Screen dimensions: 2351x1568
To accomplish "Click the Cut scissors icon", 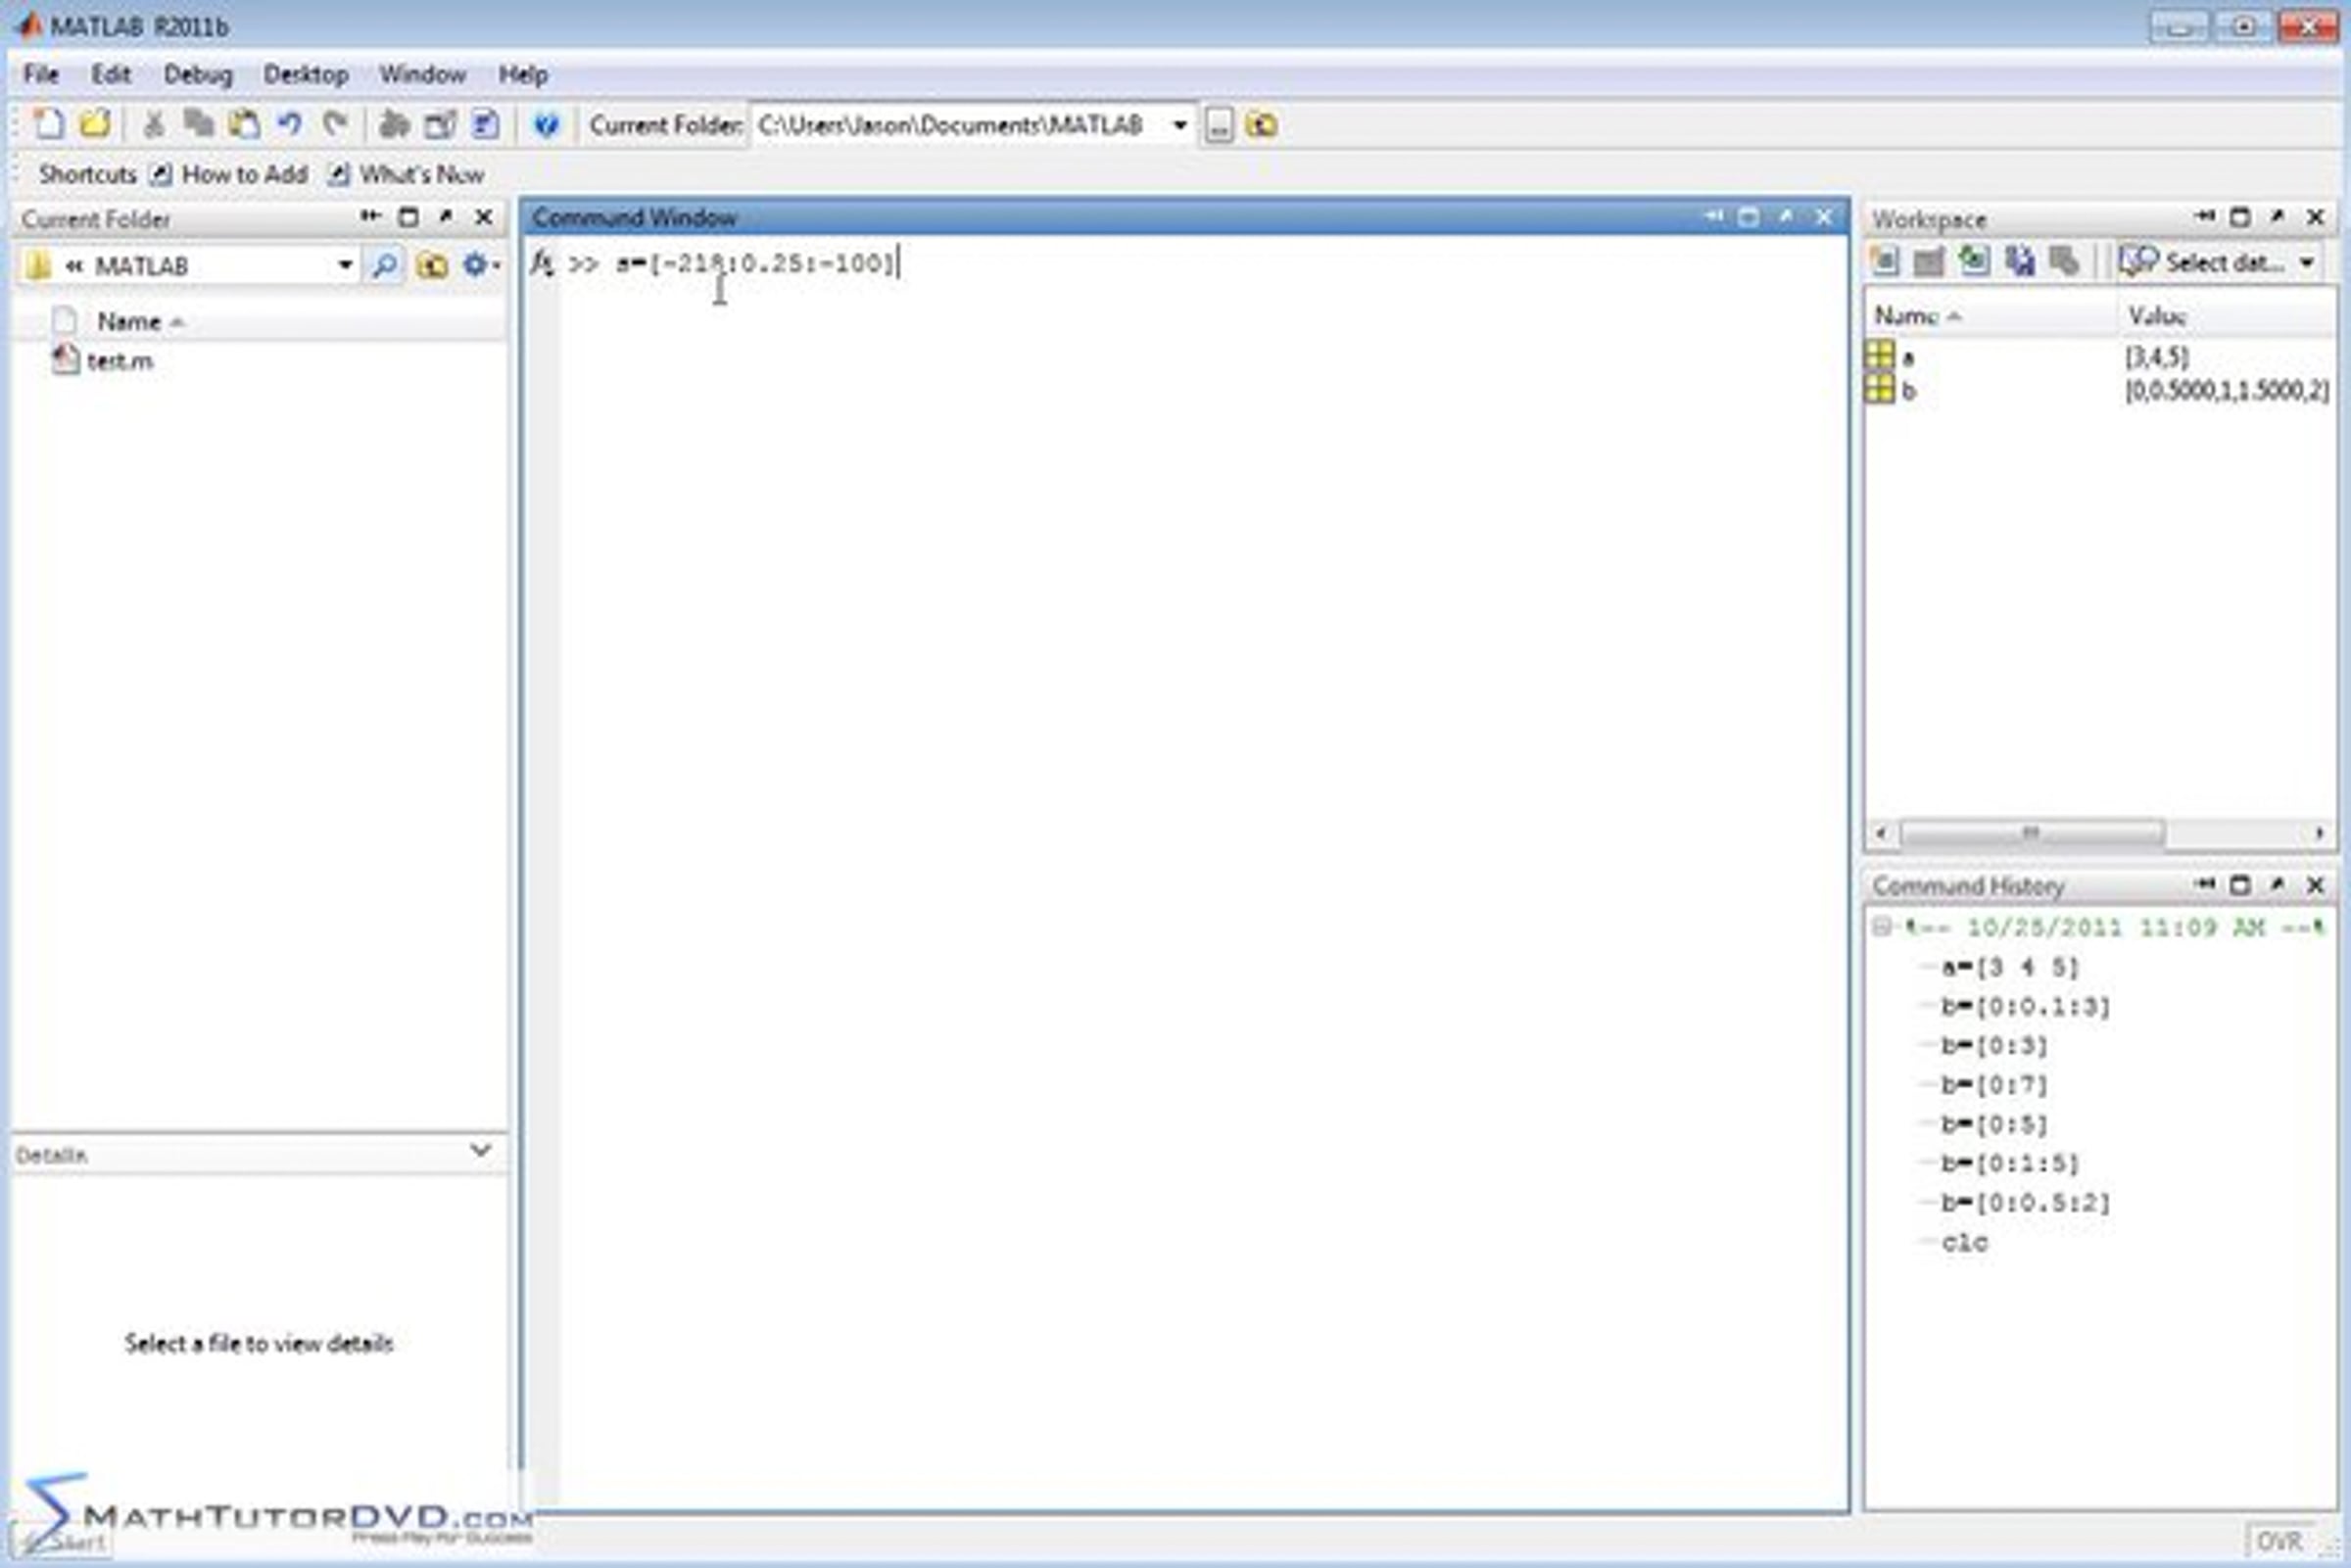I will (154, 124).
